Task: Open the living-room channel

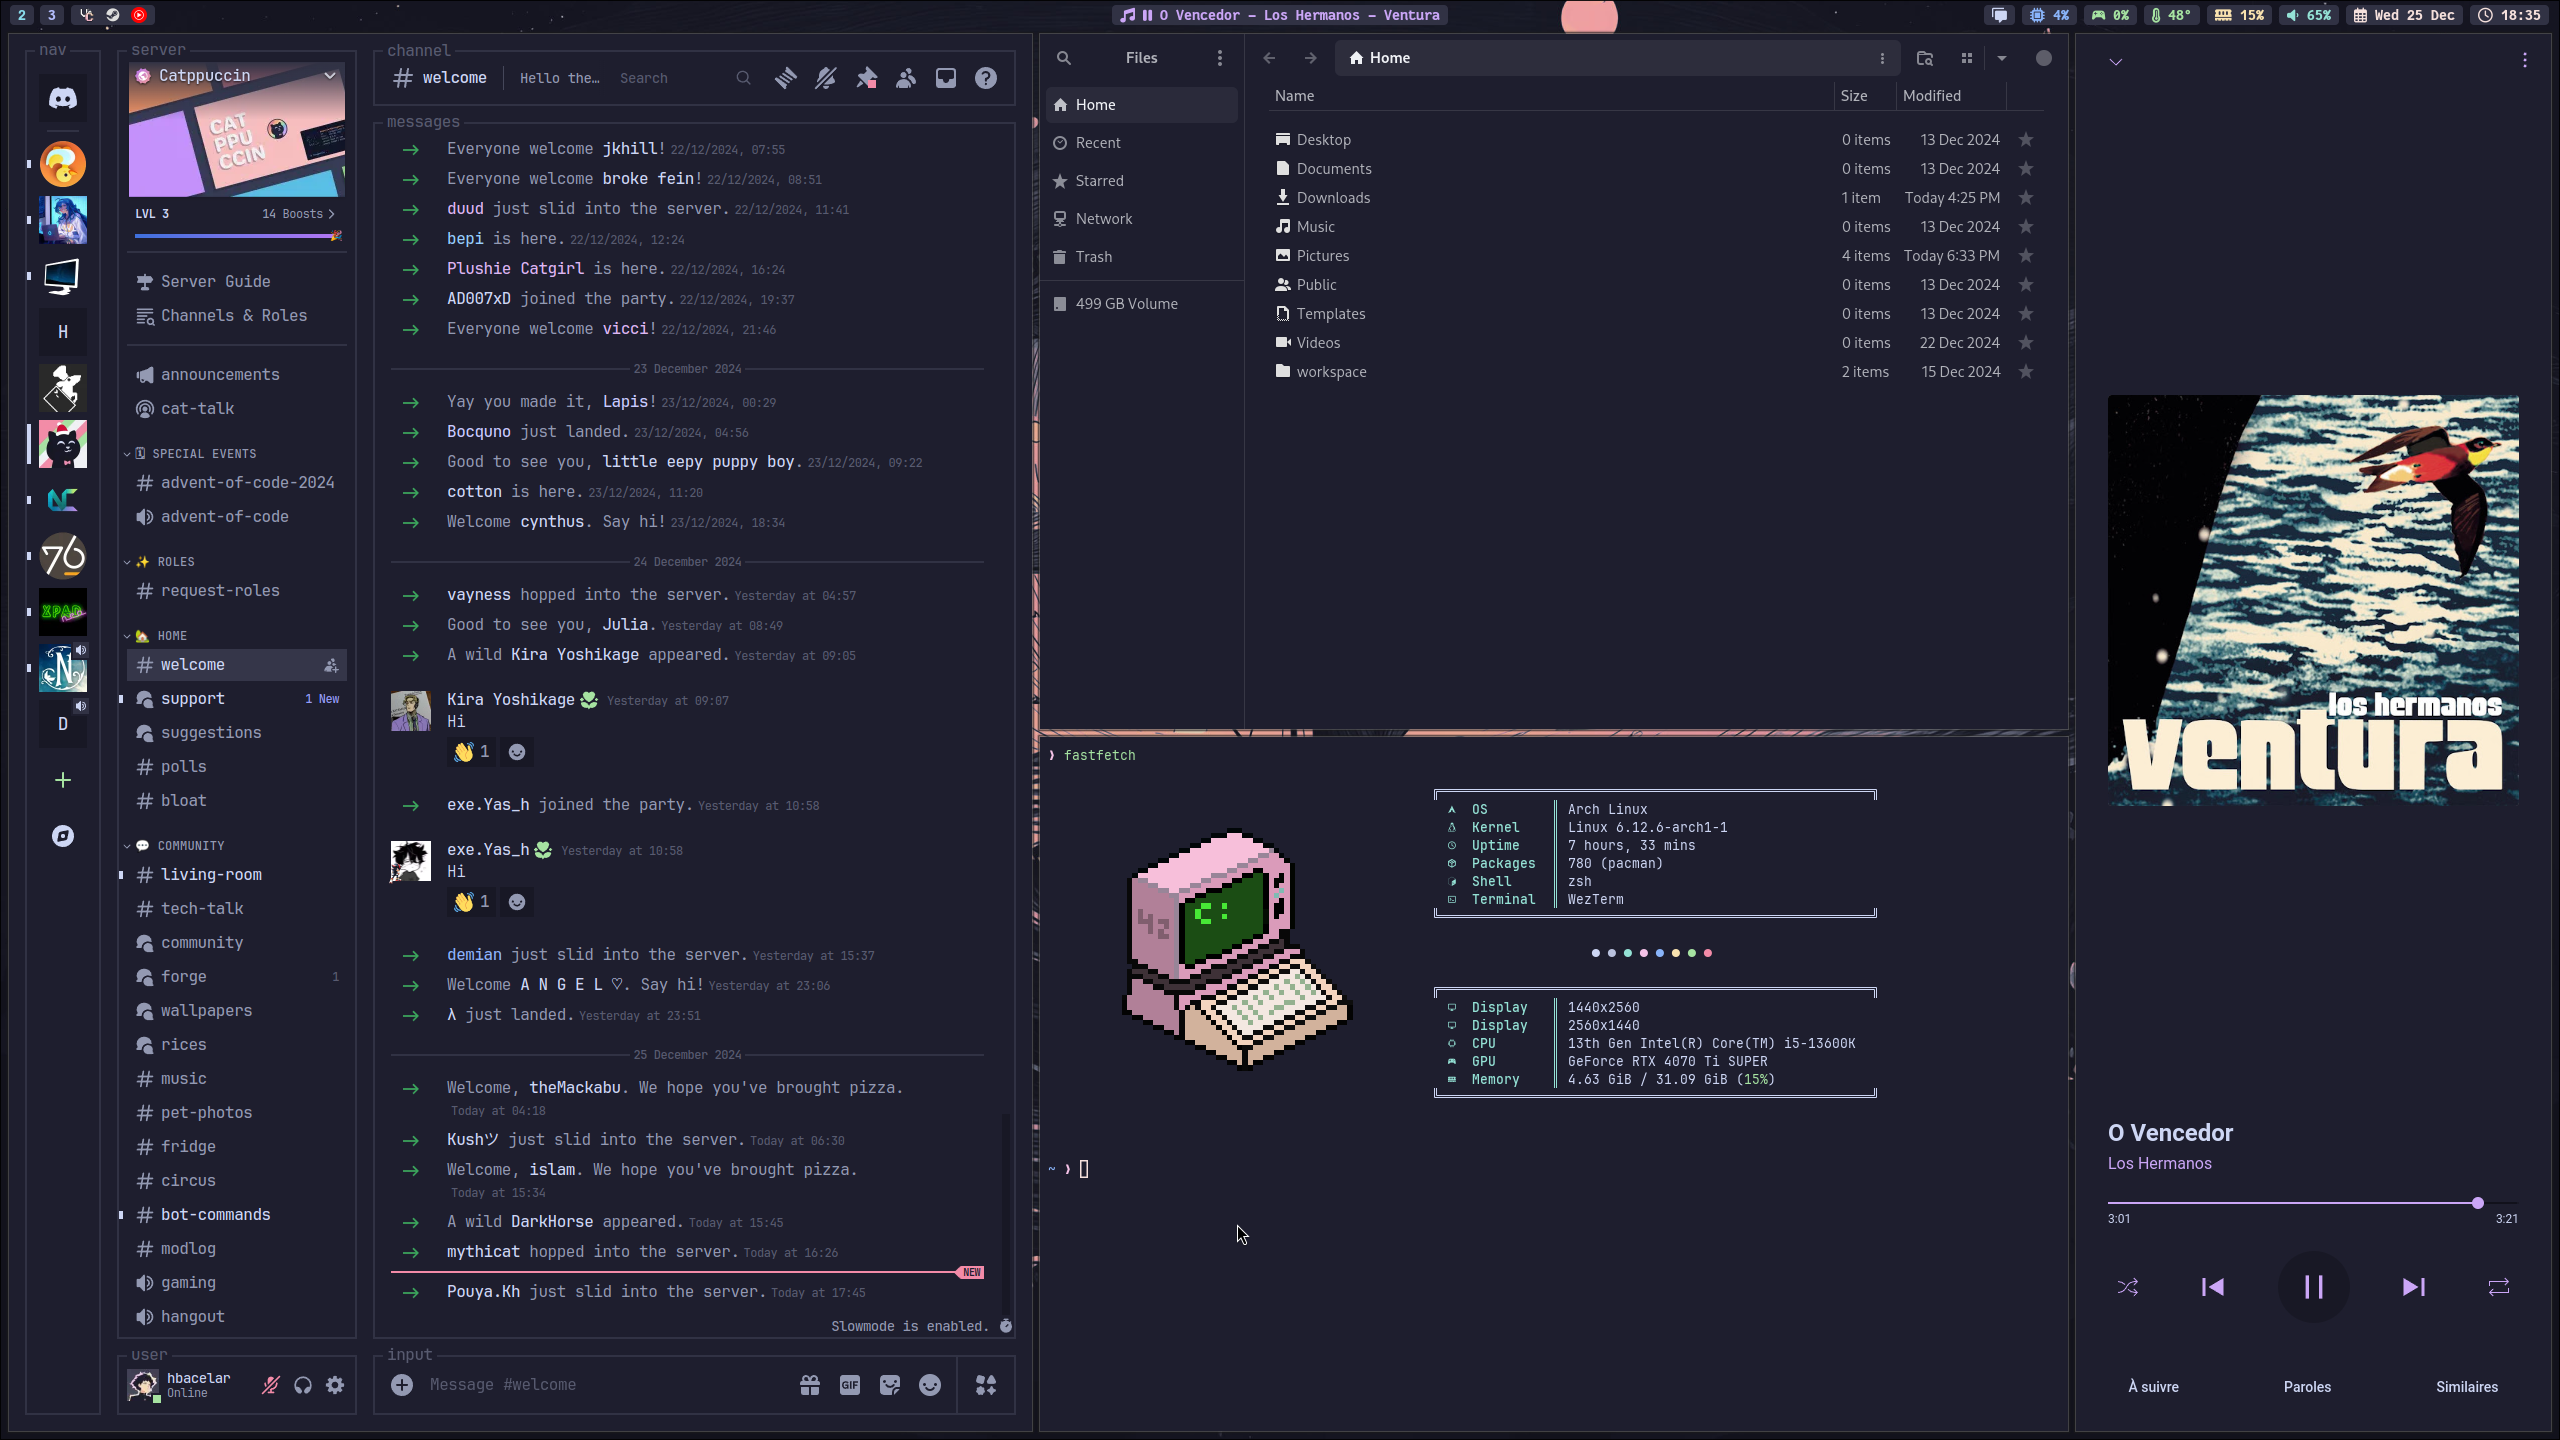Action: (237, 875)
